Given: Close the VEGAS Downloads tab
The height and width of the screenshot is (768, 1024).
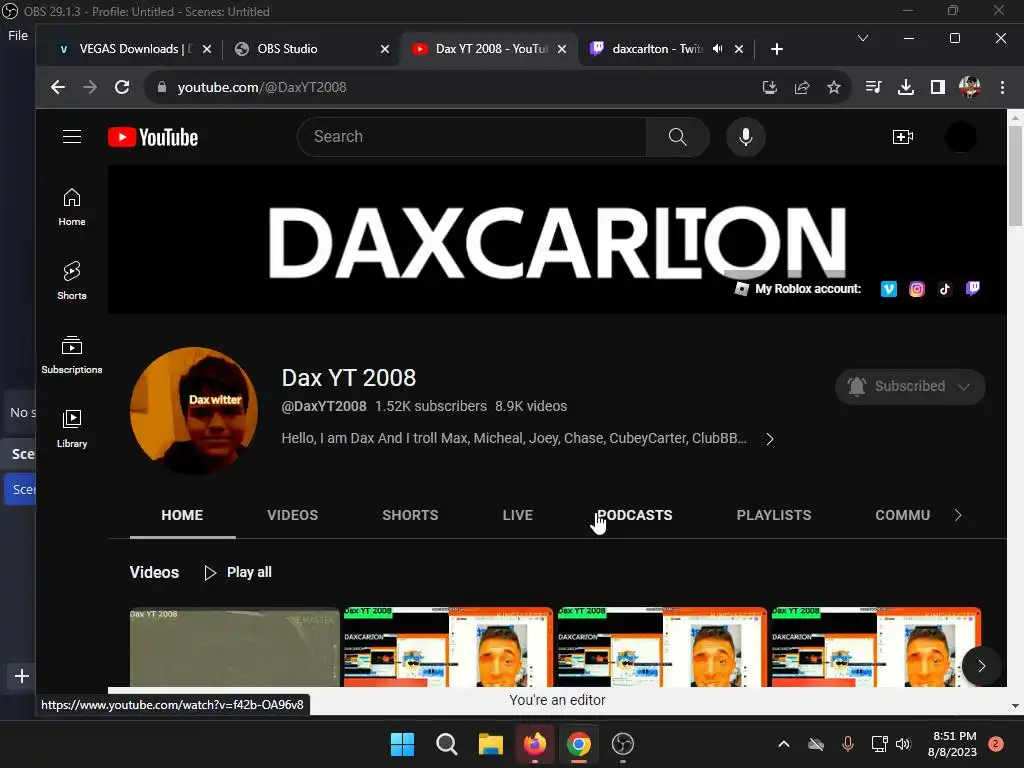Looking at the screenshot, I should tap(206, 49).
